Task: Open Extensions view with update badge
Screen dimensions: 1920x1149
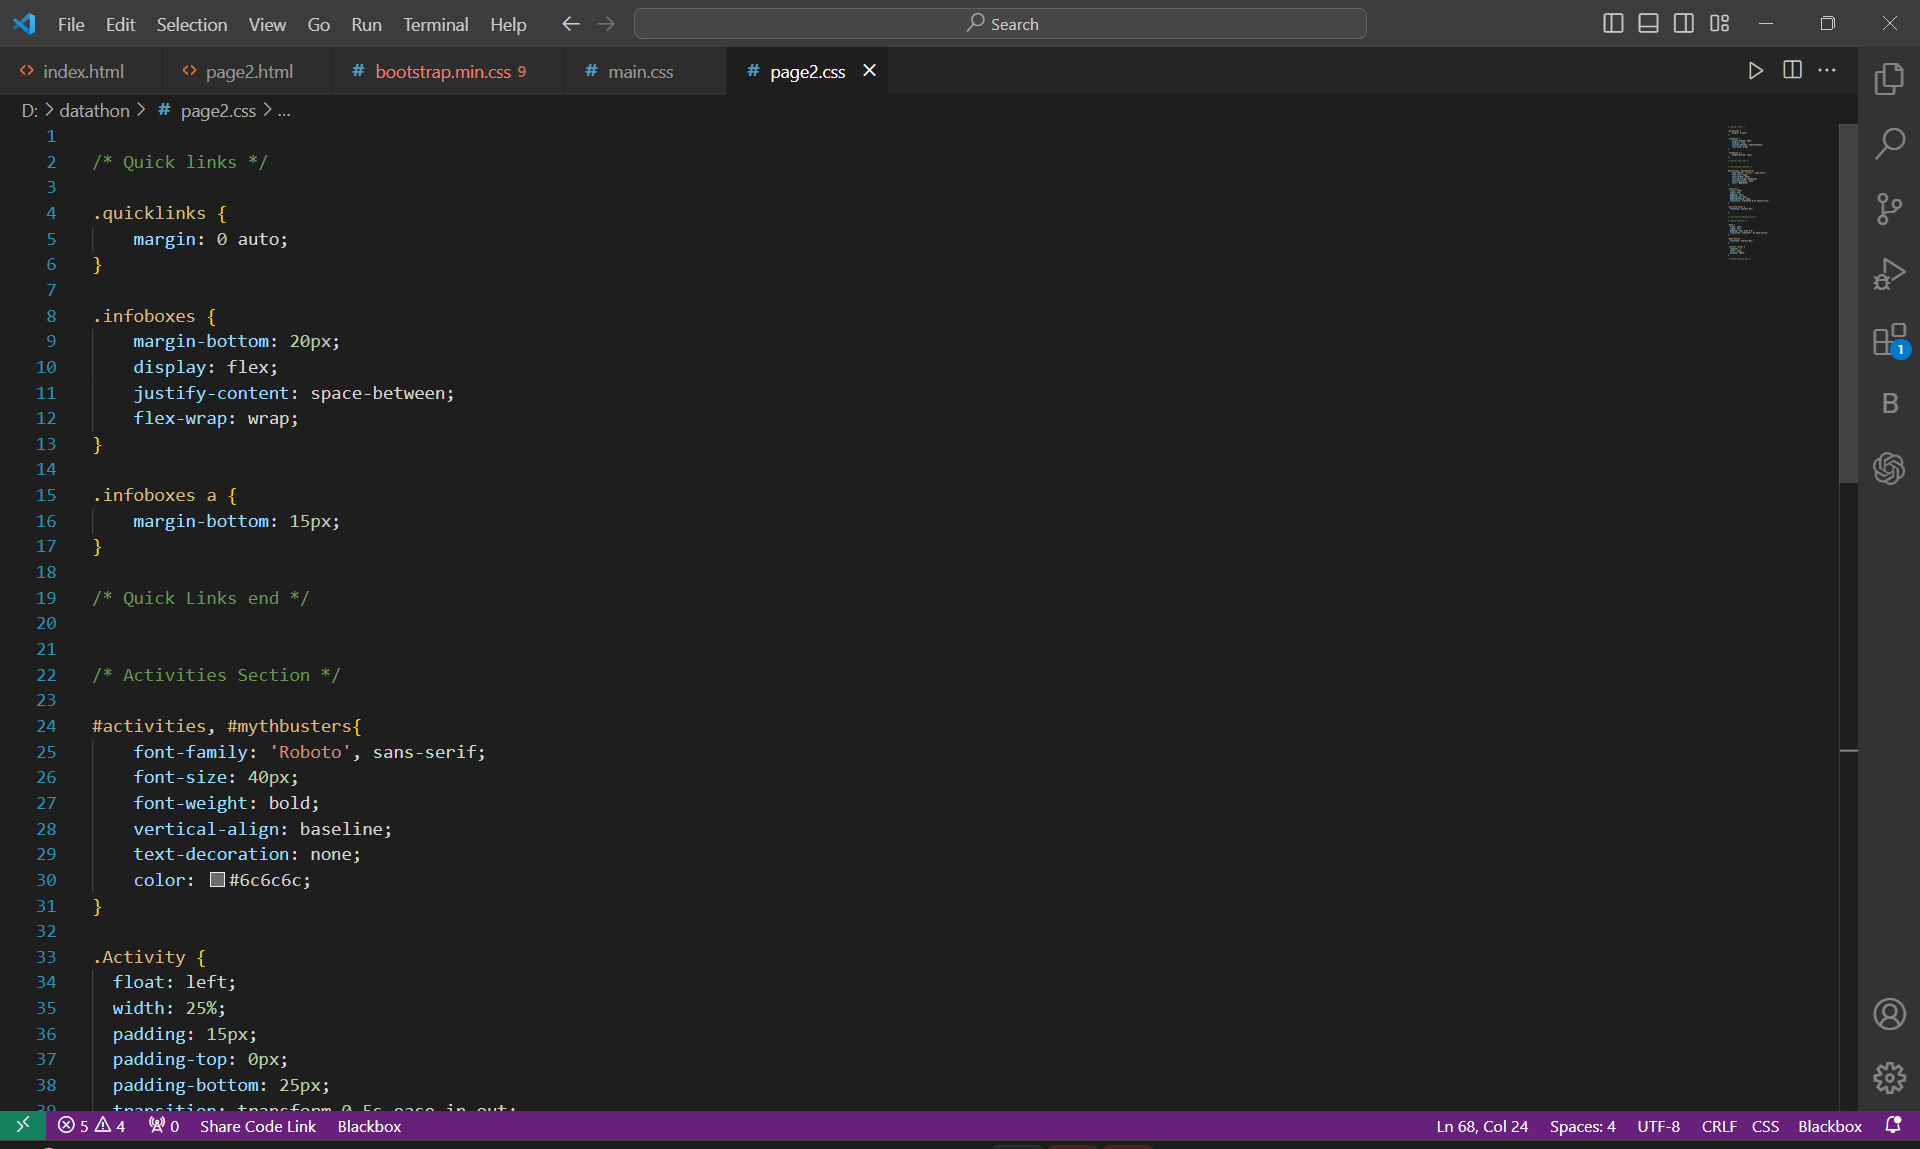Action: [x=1889, y=340]
